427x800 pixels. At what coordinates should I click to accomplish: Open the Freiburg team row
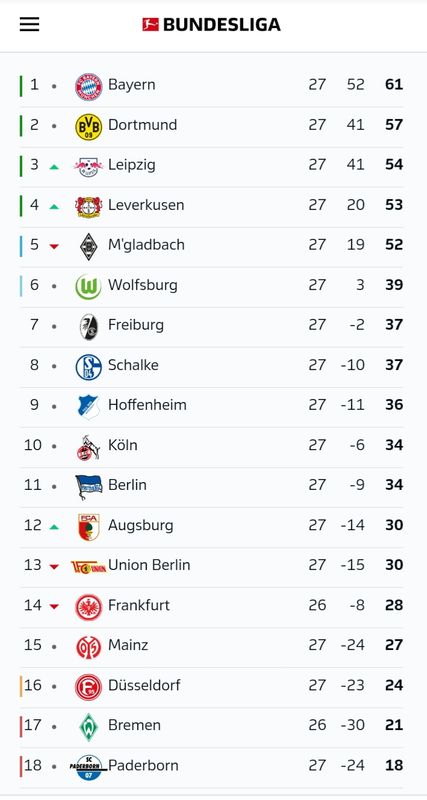coord(211,325)
